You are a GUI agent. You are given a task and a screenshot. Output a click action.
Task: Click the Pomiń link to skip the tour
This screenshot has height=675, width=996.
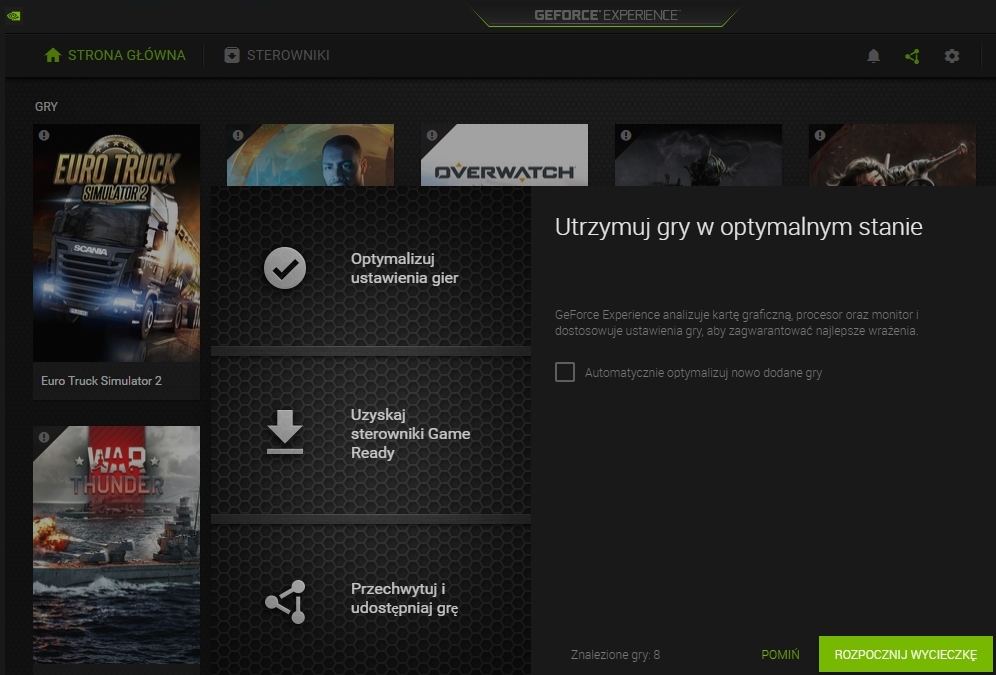[780, 655]
